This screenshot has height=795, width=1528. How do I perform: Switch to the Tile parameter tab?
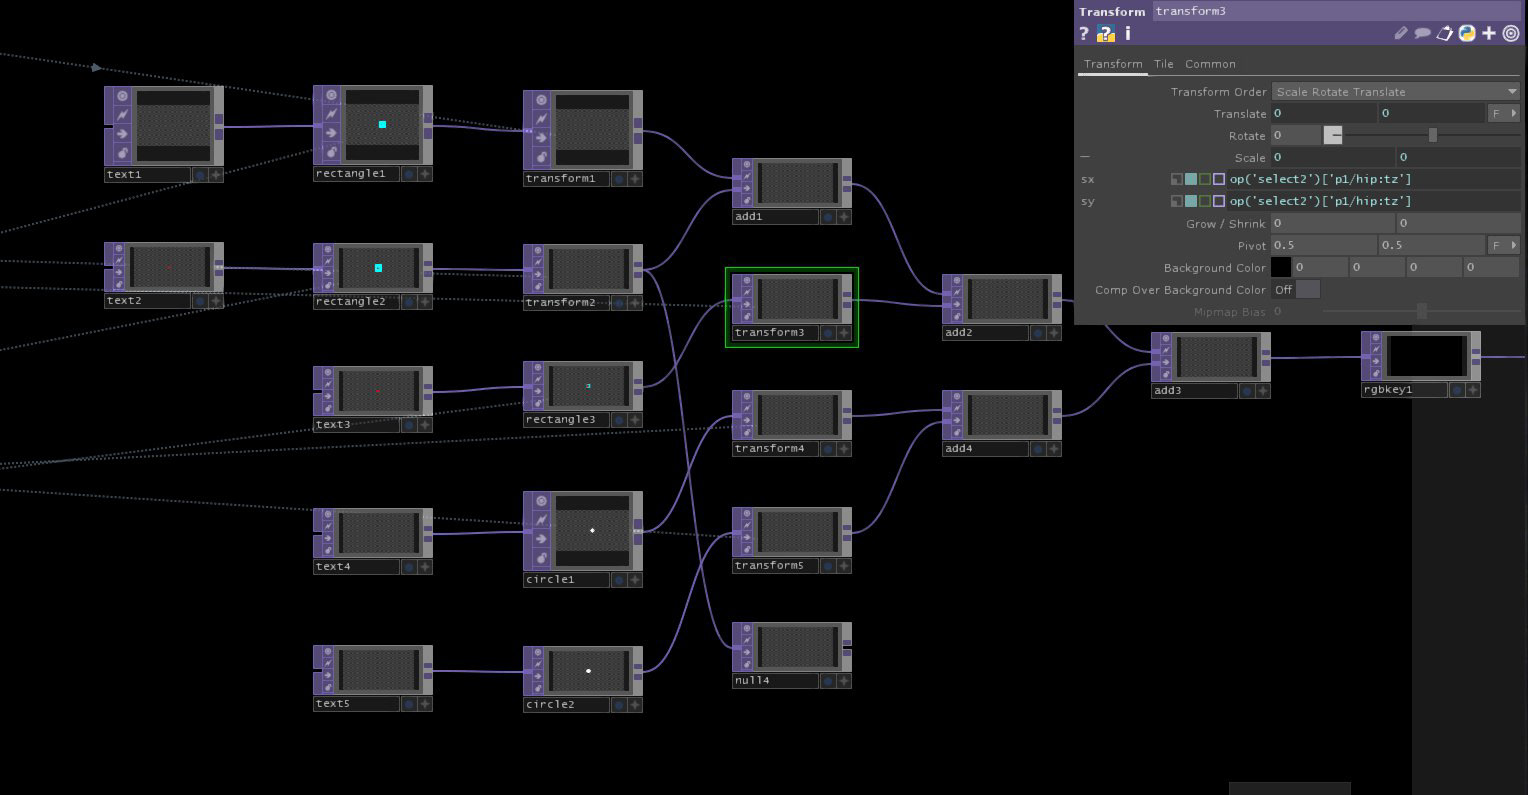click(1164, 64)
